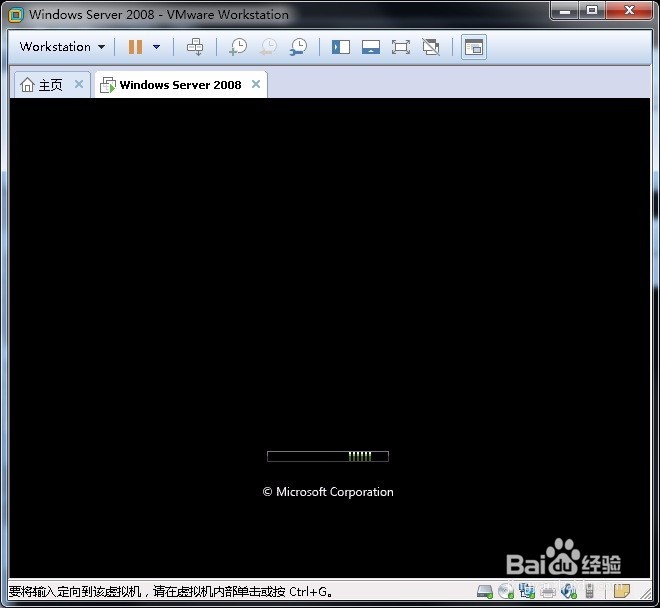Toggle the library sidebar view icon
The height and width of the screenshot is (608, 660).
coord(341,47)
